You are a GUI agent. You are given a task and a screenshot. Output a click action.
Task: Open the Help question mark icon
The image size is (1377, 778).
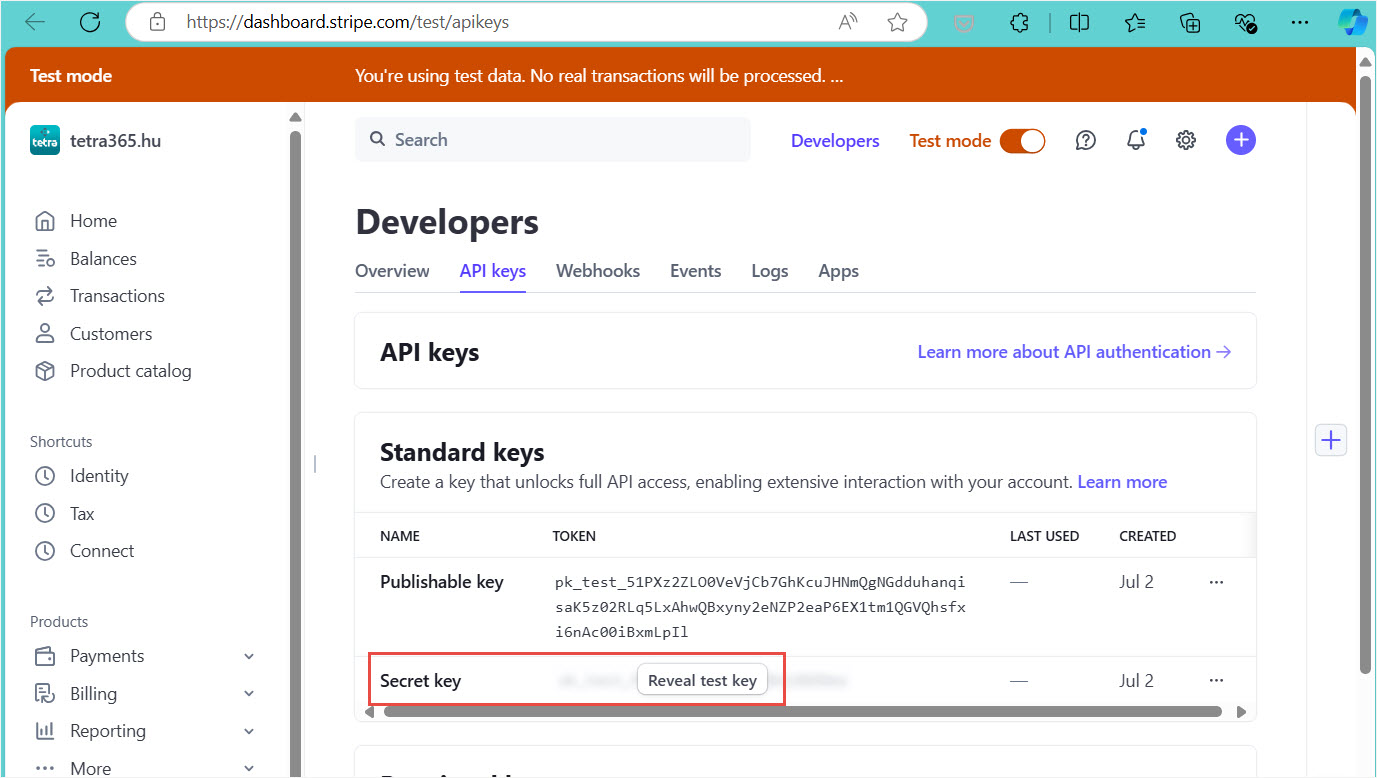(1085, 141)
